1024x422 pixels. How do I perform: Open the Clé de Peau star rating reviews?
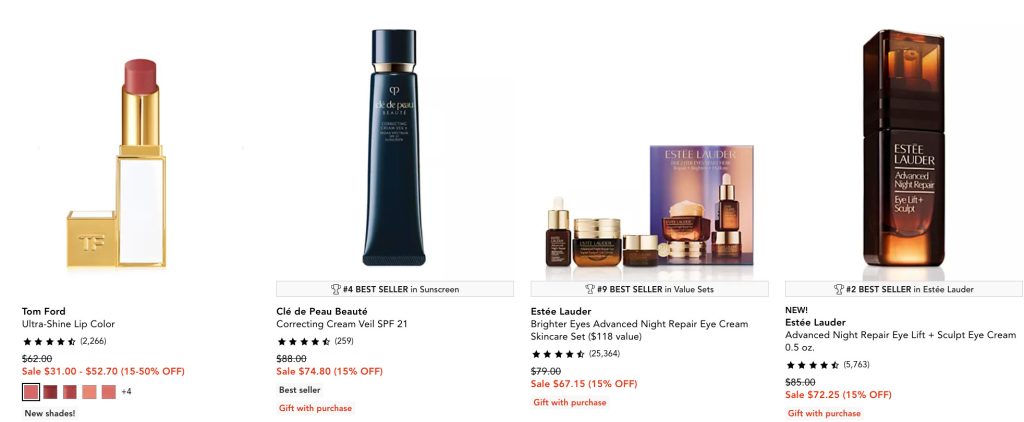(x=315, y=341)
